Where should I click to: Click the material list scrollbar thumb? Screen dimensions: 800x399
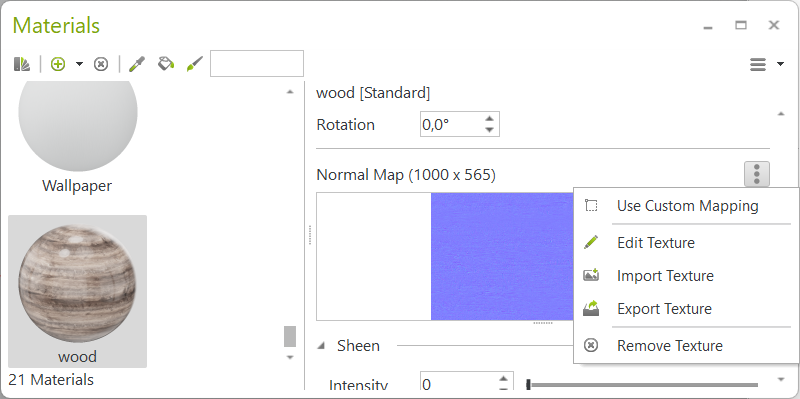(290, 336)
